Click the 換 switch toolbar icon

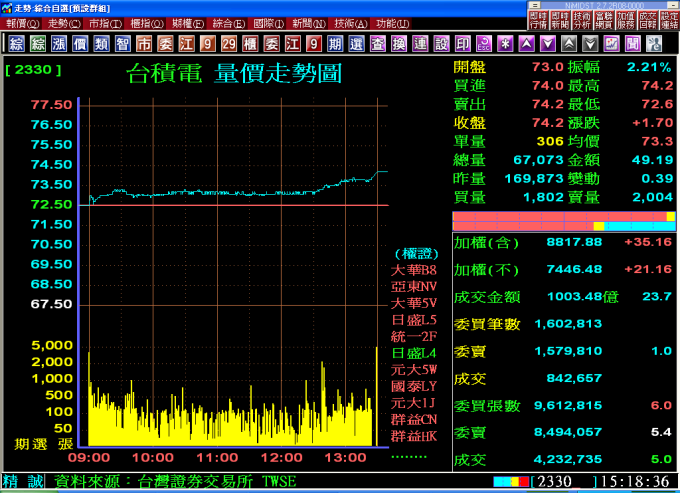tap(399, 43)
